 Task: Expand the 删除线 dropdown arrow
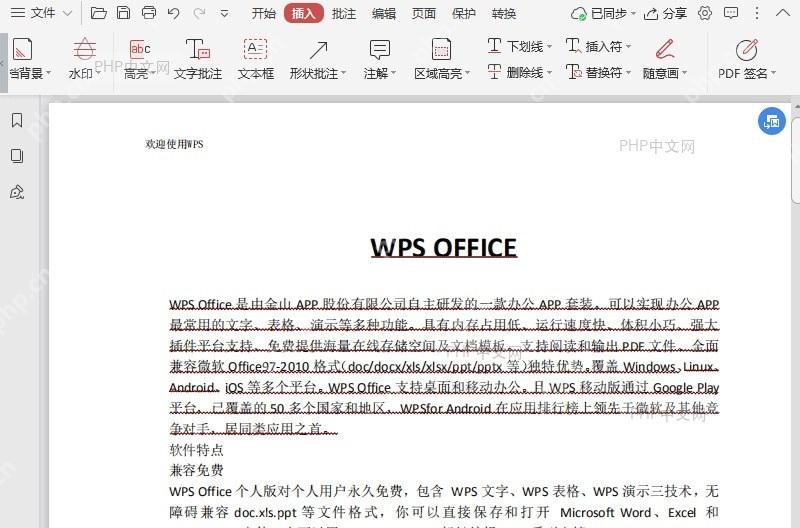click(x=549, y=73)
